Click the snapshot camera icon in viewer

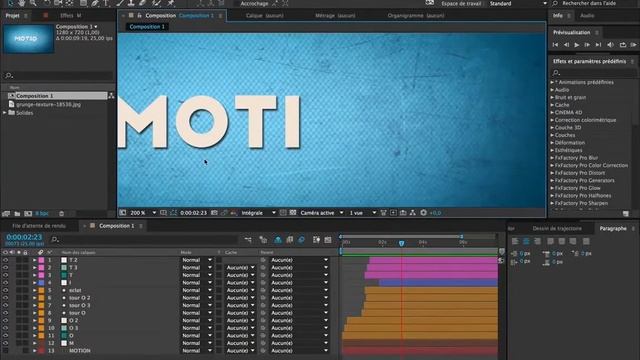point(214,213)
